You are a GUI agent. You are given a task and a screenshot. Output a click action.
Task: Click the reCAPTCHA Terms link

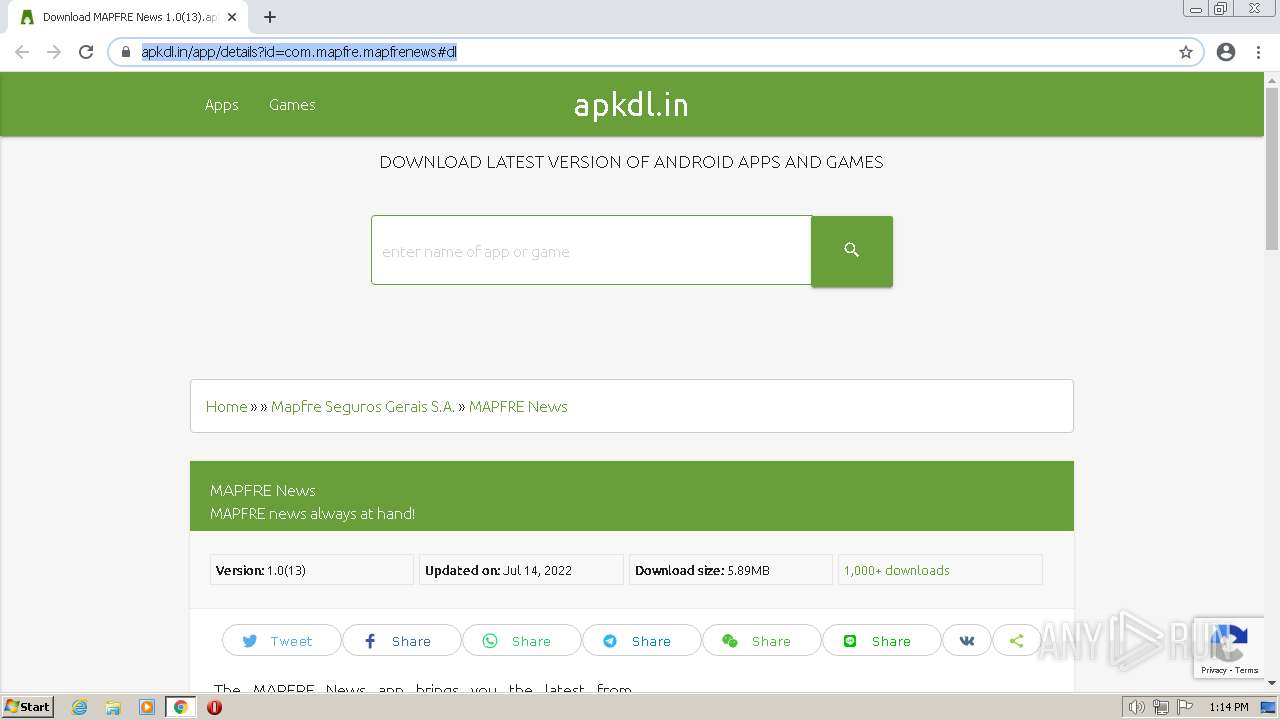click(1247, 670)
